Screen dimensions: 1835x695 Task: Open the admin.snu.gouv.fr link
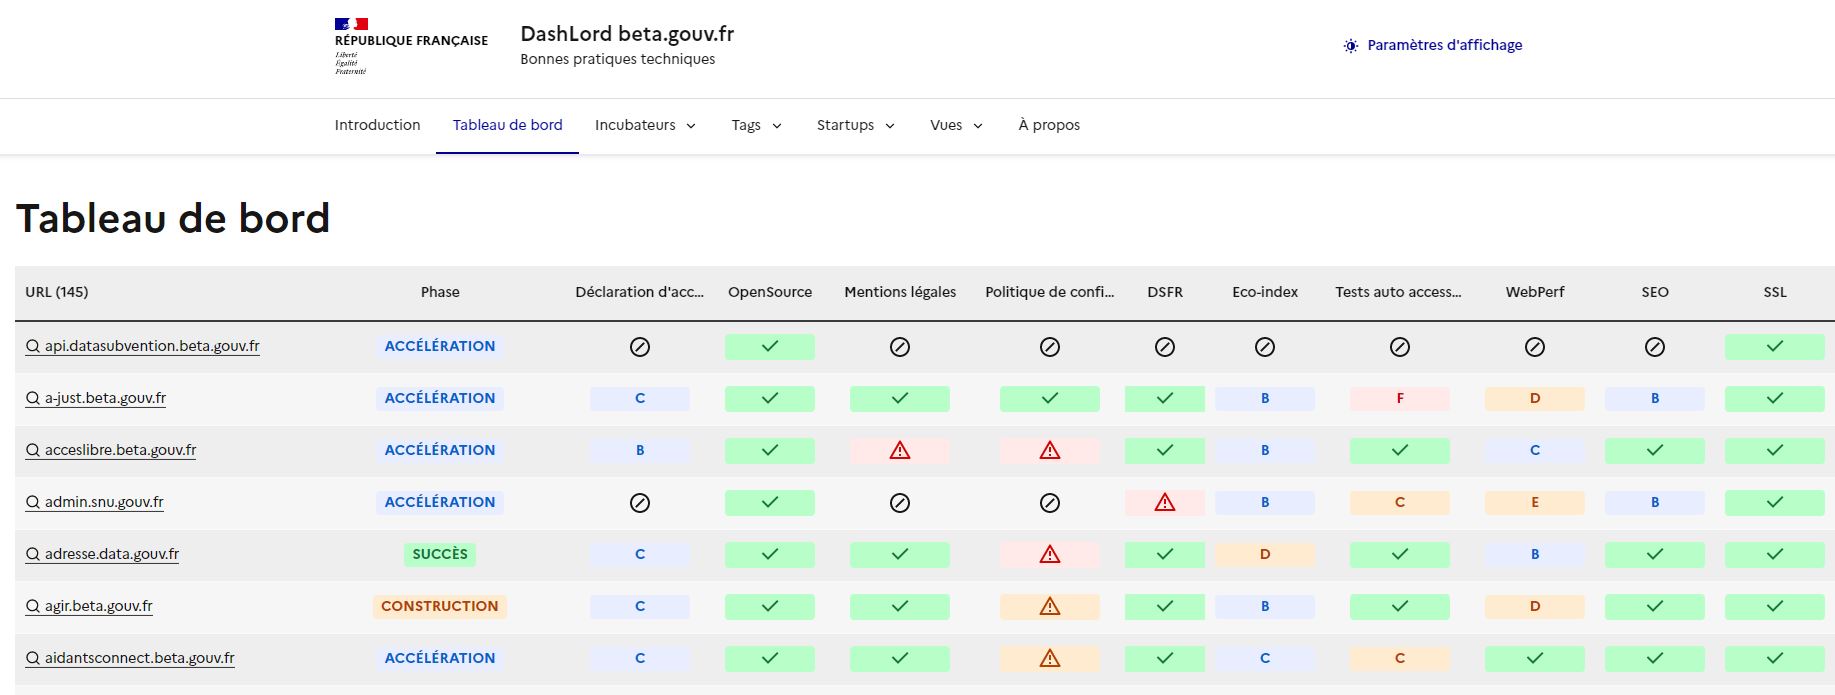(95, 503)
